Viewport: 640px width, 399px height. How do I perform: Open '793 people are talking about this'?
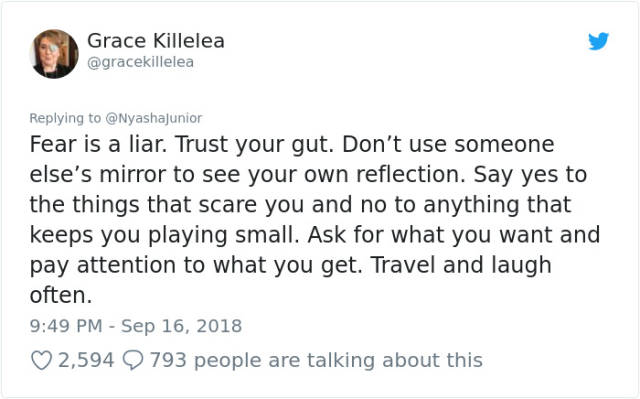click(x=316, y=360)
